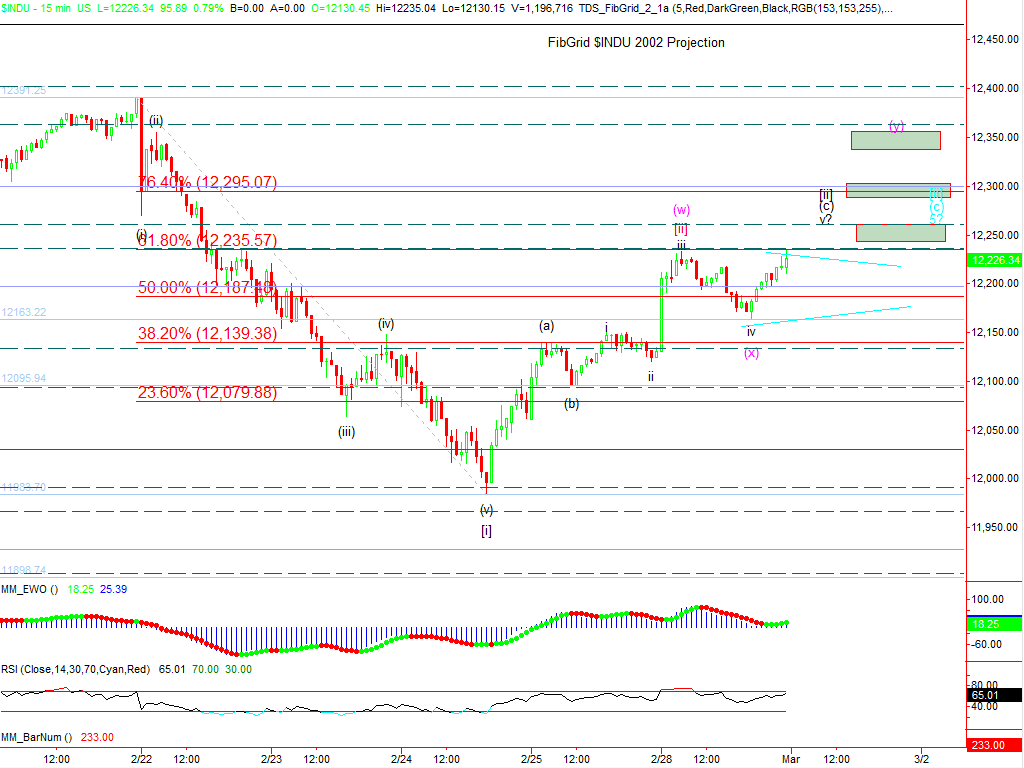Click the green 12,226.34 current price tag

994,260
